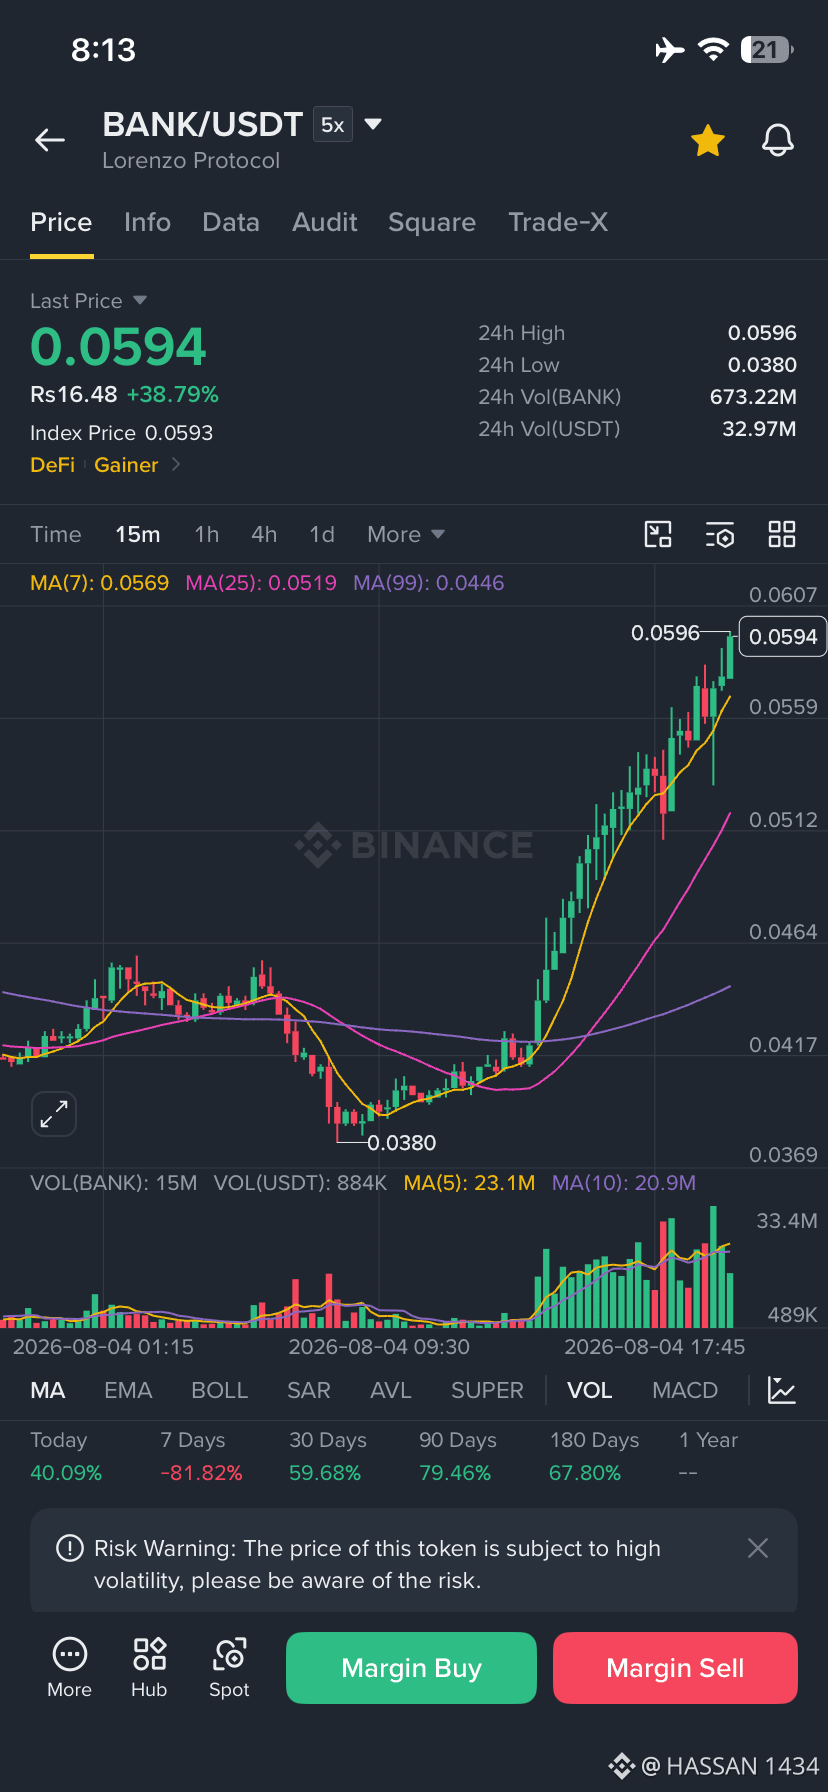The image size is (828, 1792).
Task: Tap the battery indicator
Action: tap(767, 49)
